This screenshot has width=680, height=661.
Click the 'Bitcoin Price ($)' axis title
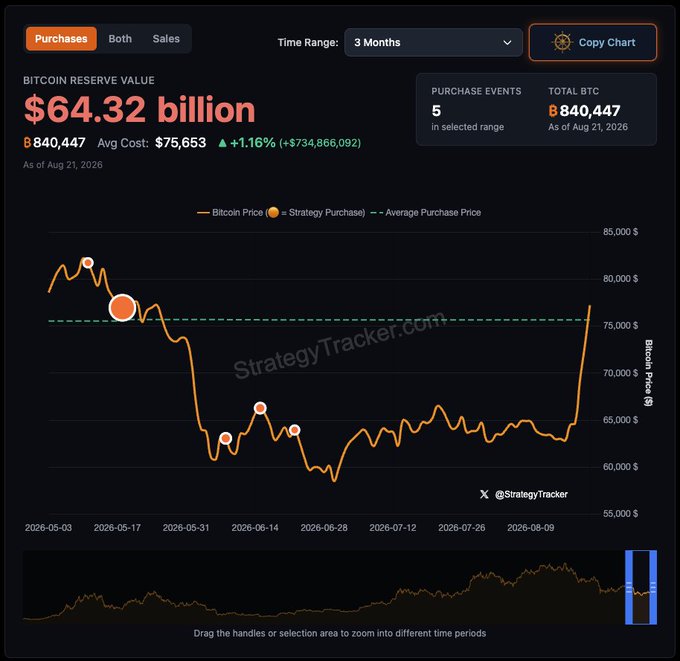pyautogui.click(x=648, y=373)
